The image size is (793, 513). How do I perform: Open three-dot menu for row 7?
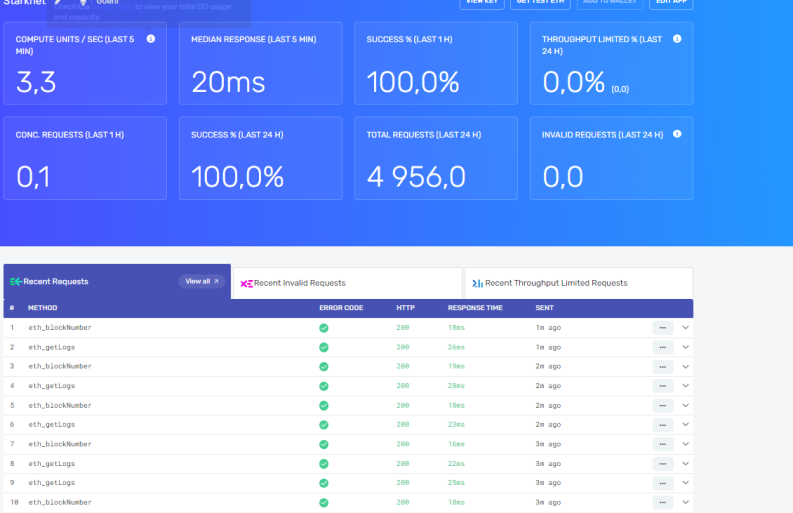coord(663,444)
